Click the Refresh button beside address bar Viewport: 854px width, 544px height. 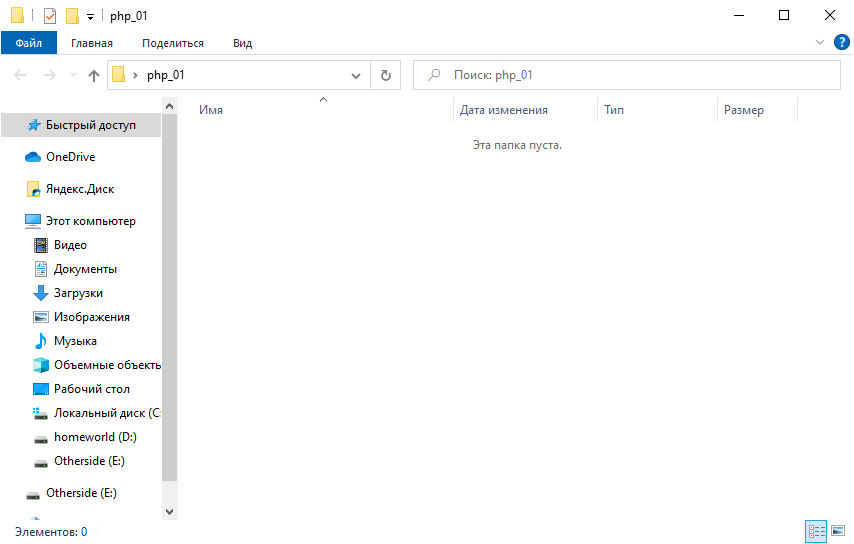(x=385, y=75)
